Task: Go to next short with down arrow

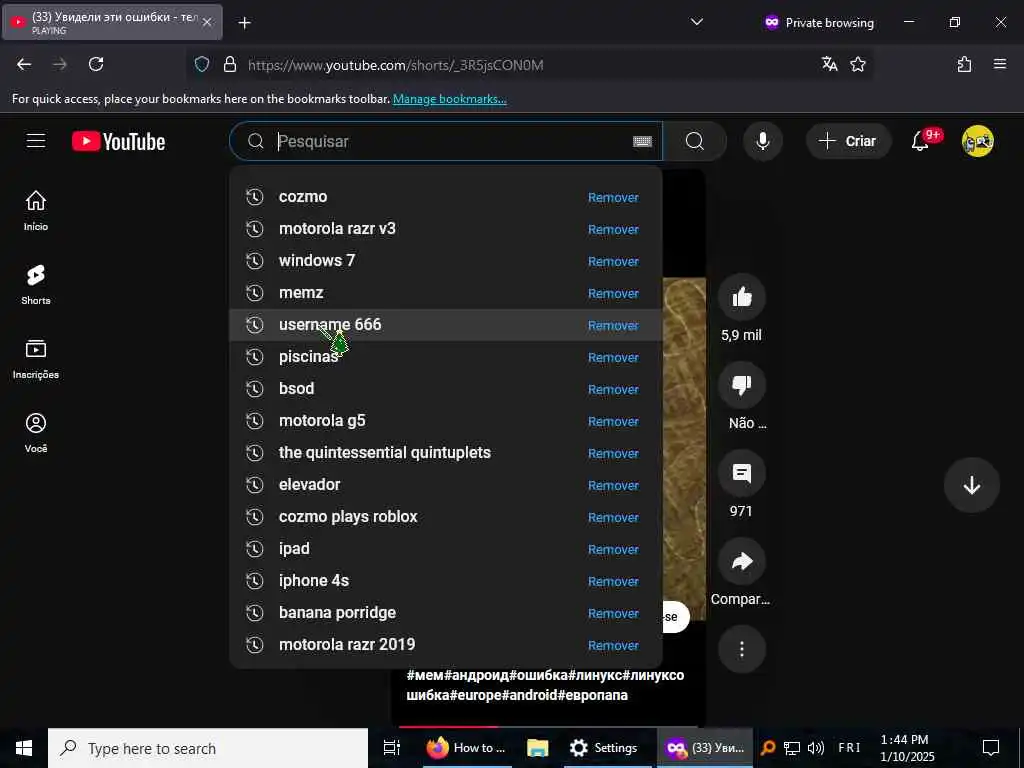Action: pos(972,485)
